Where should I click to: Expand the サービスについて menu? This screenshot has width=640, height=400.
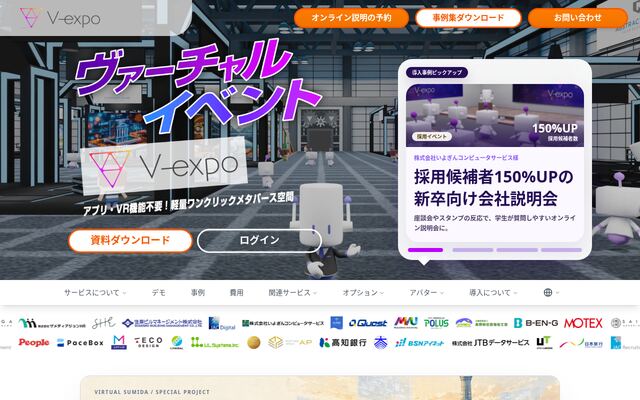95,293
